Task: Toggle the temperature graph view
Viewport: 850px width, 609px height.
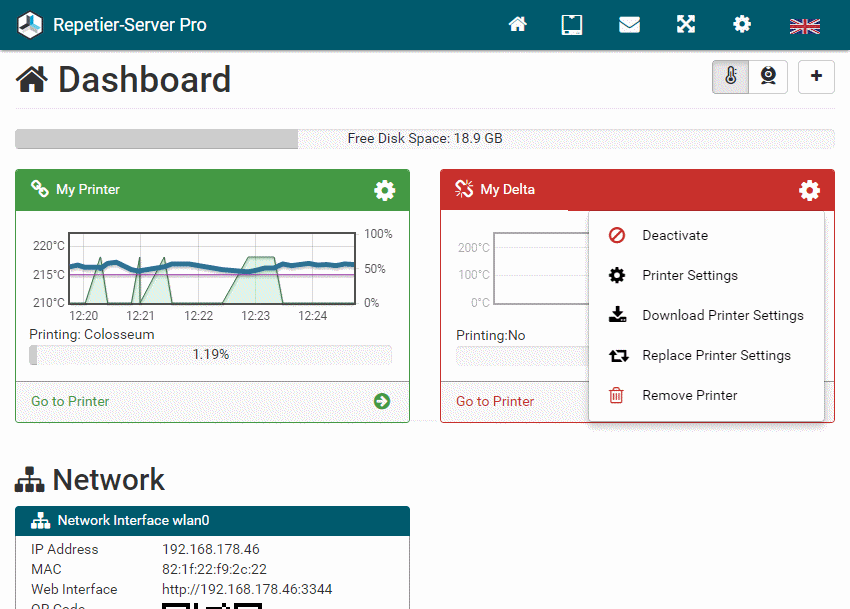Action: tap(731, 76)
